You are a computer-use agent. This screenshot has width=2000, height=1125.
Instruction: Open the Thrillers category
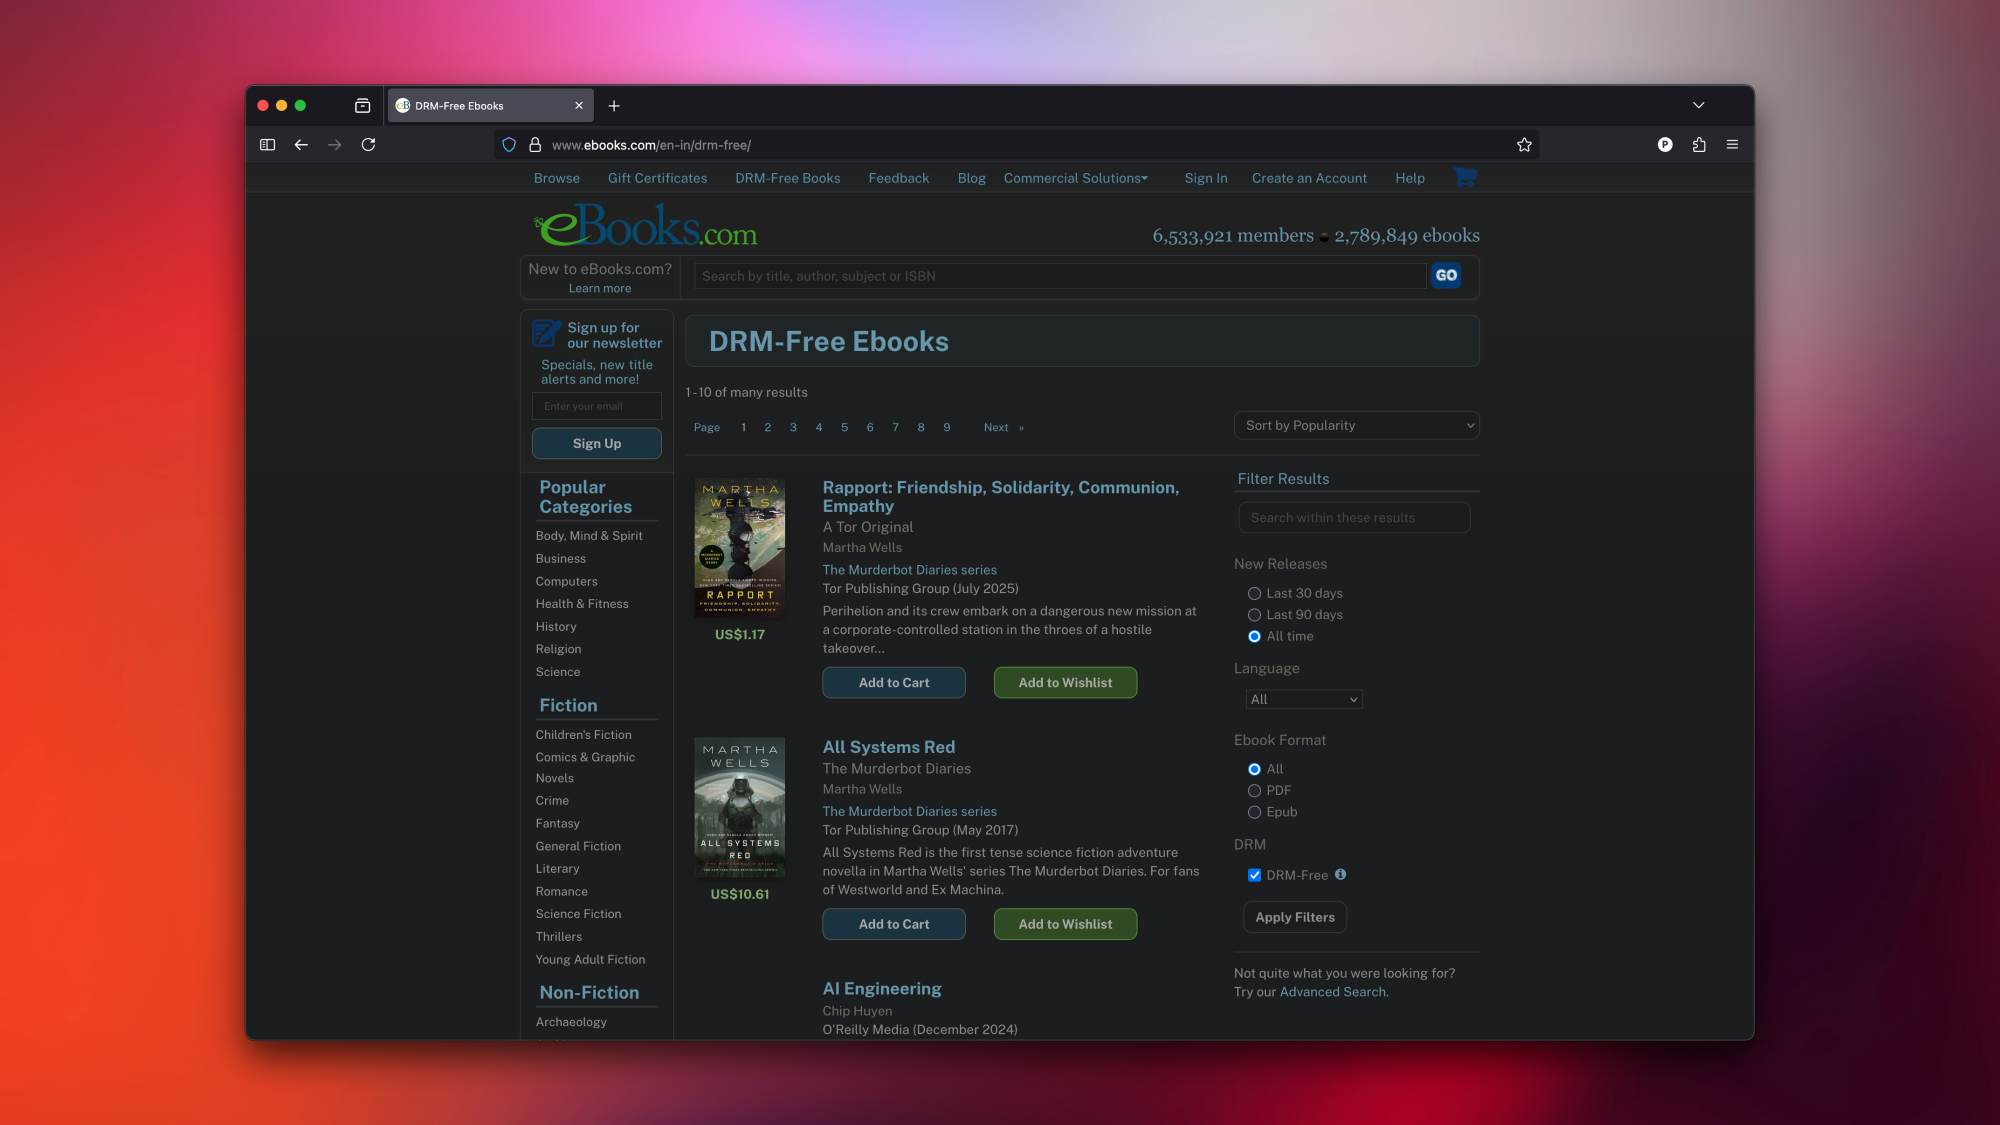(558, 937)
